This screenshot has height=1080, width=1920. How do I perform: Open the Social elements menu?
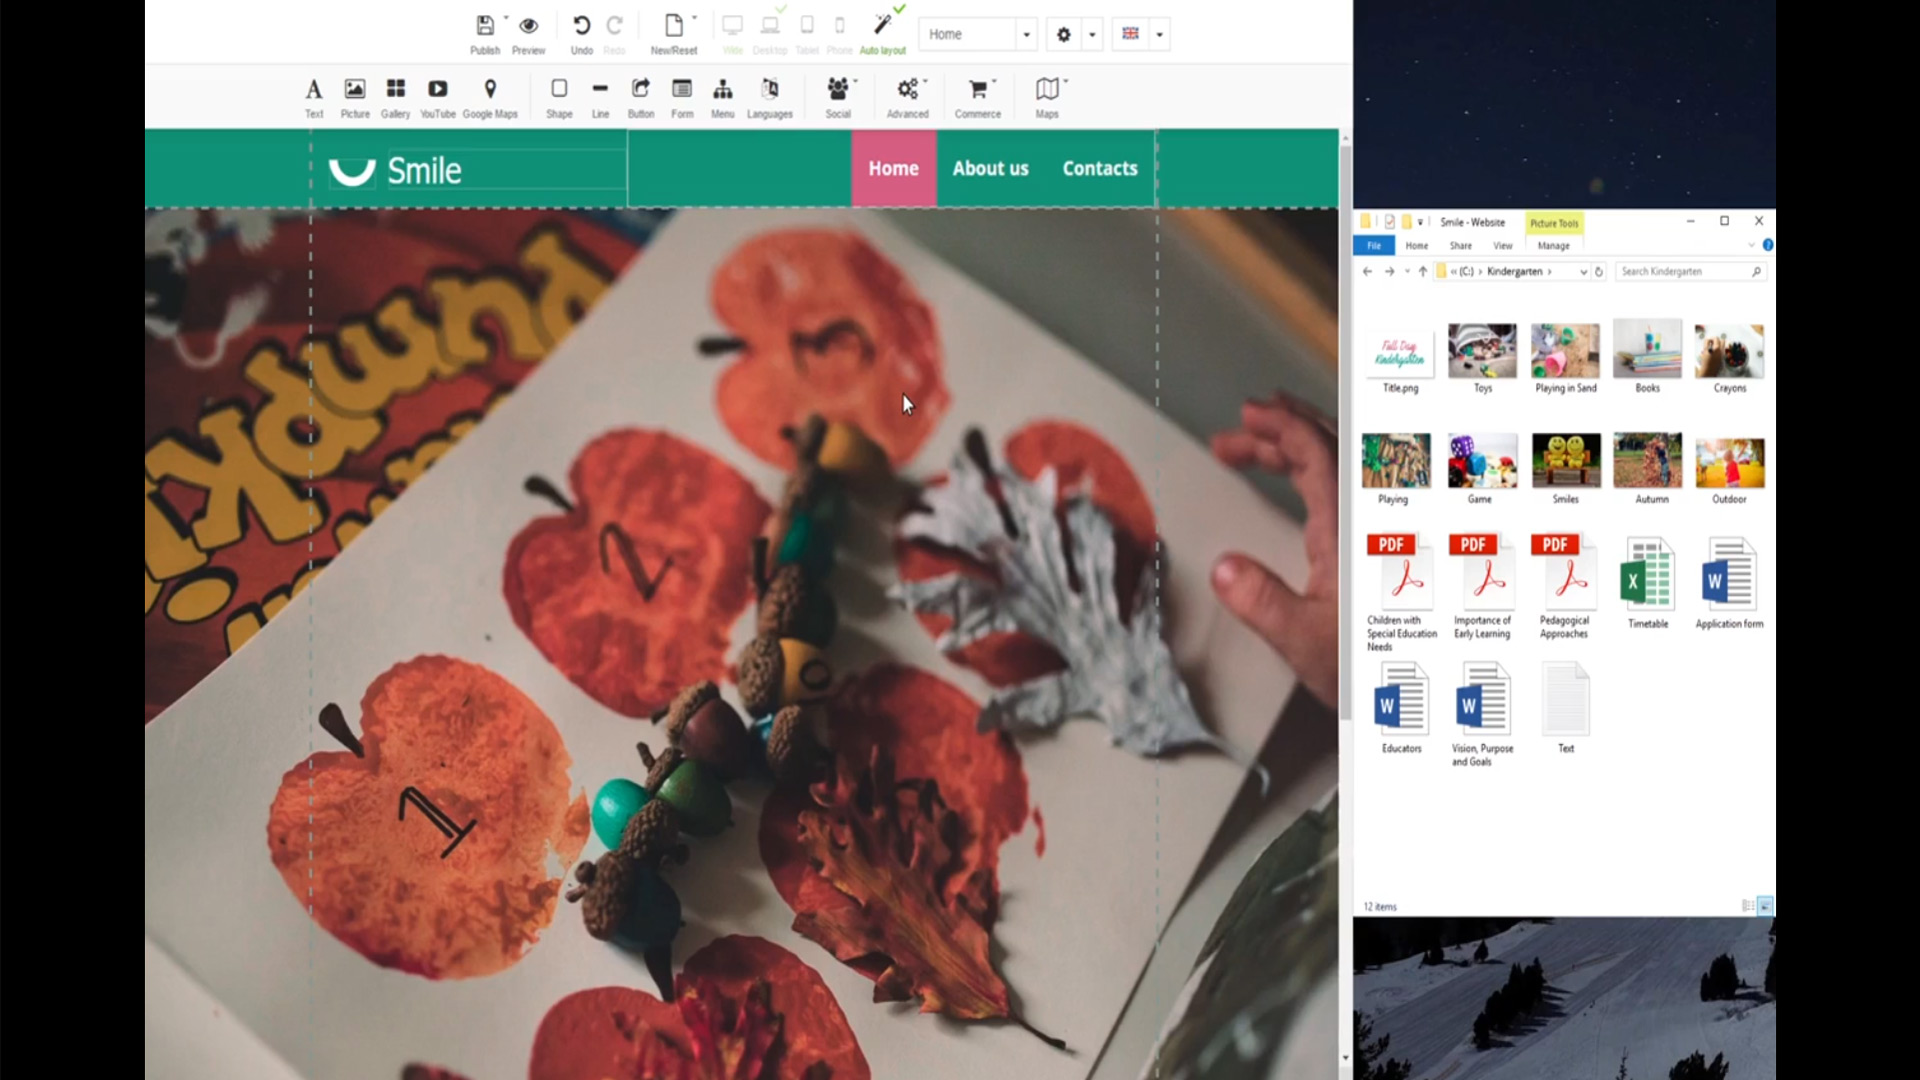[838, 97]
